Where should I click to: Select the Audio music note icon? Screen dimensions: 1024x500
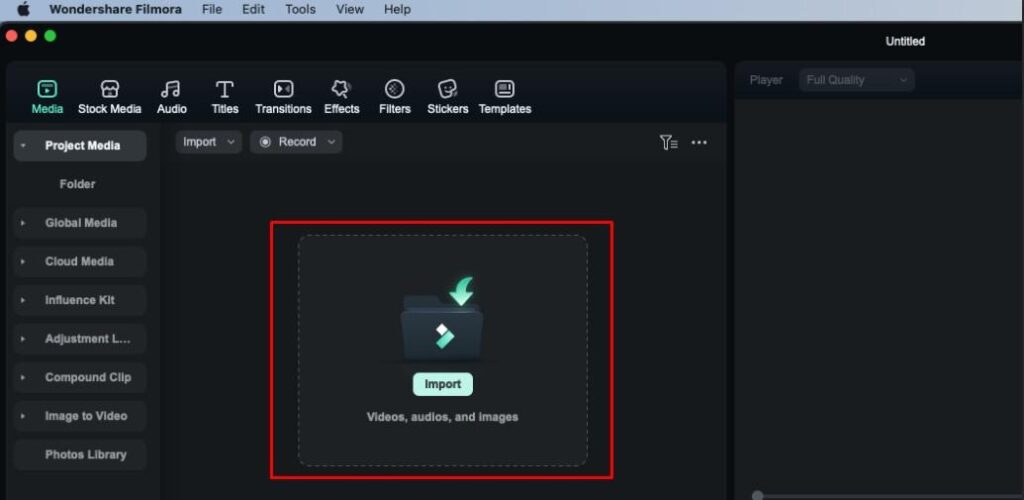[172, 90]
